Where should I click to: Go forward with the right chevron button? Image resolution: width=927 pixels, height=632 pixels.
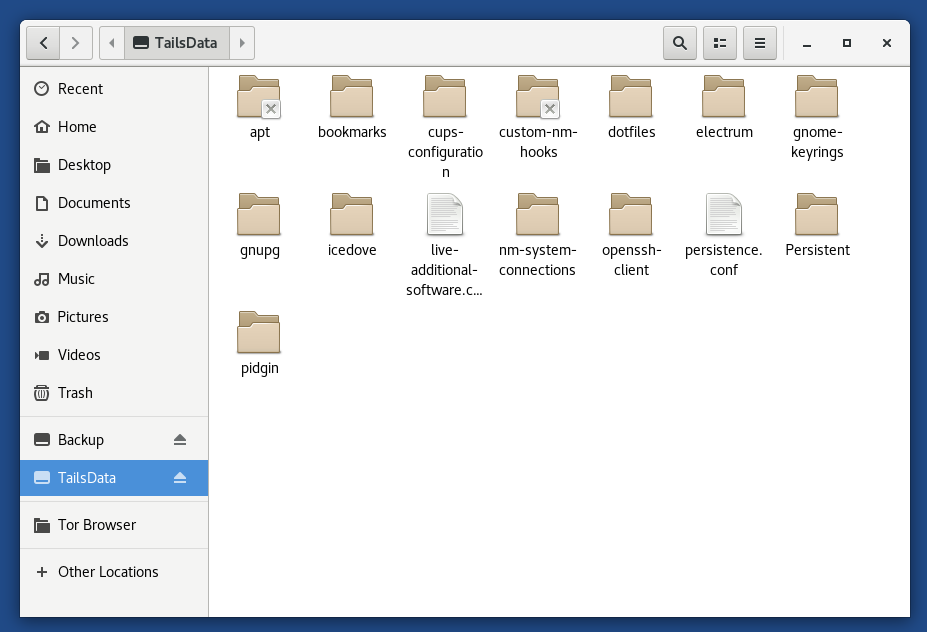coord(76,43)
